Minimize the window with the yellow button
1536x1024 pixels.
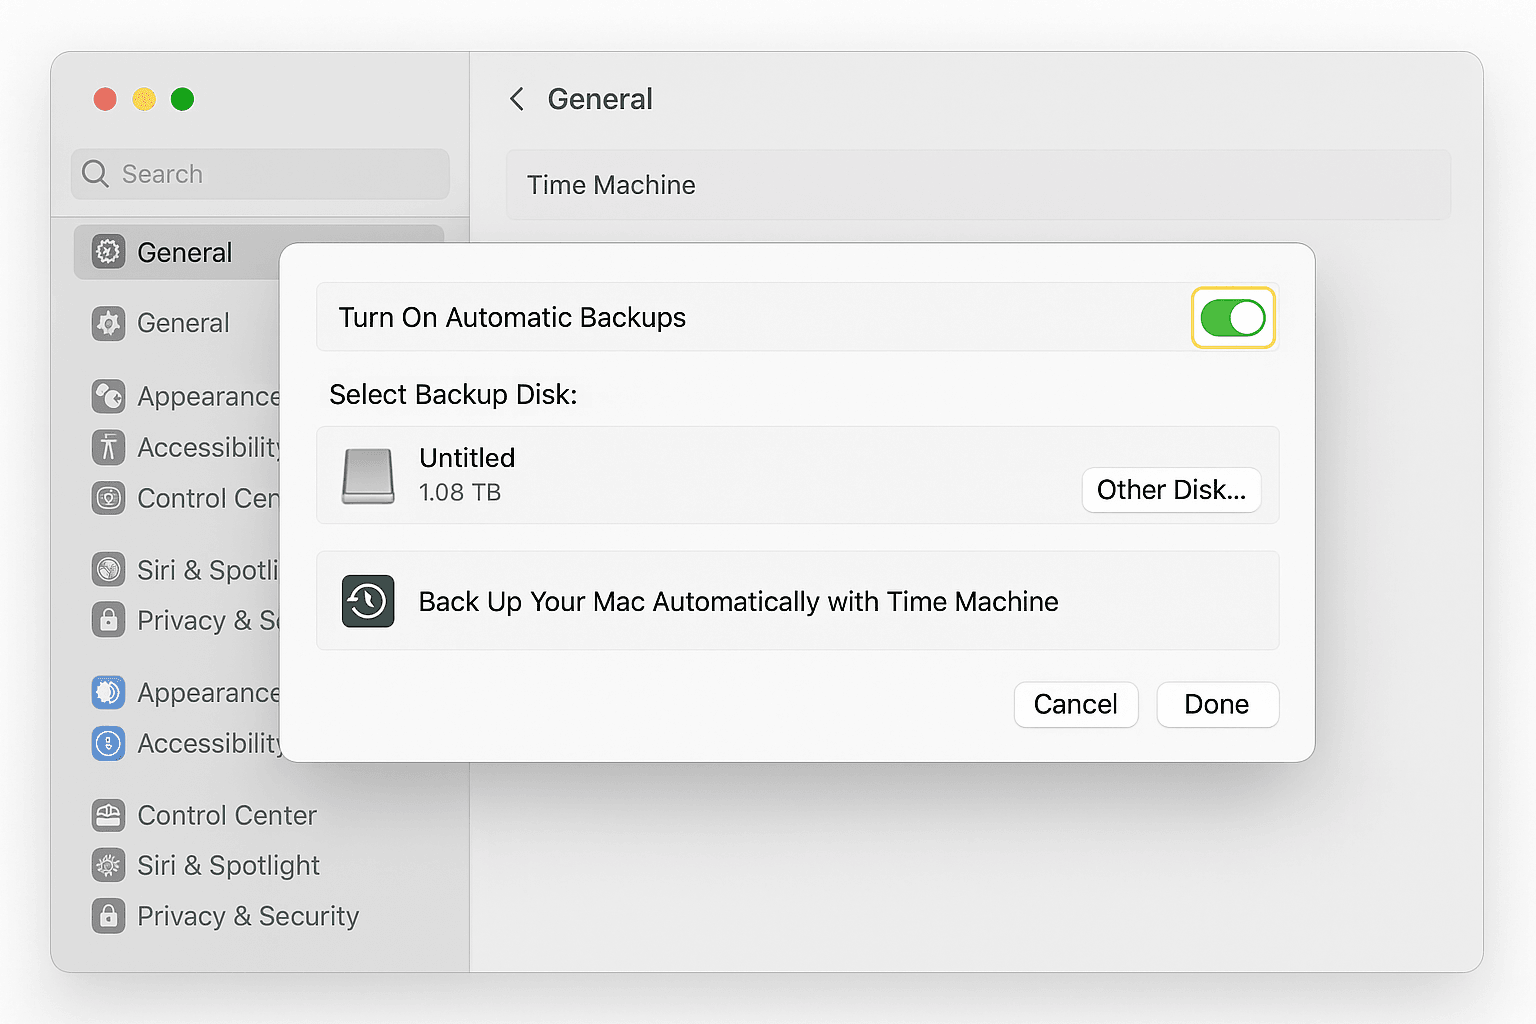coord(144,99)
